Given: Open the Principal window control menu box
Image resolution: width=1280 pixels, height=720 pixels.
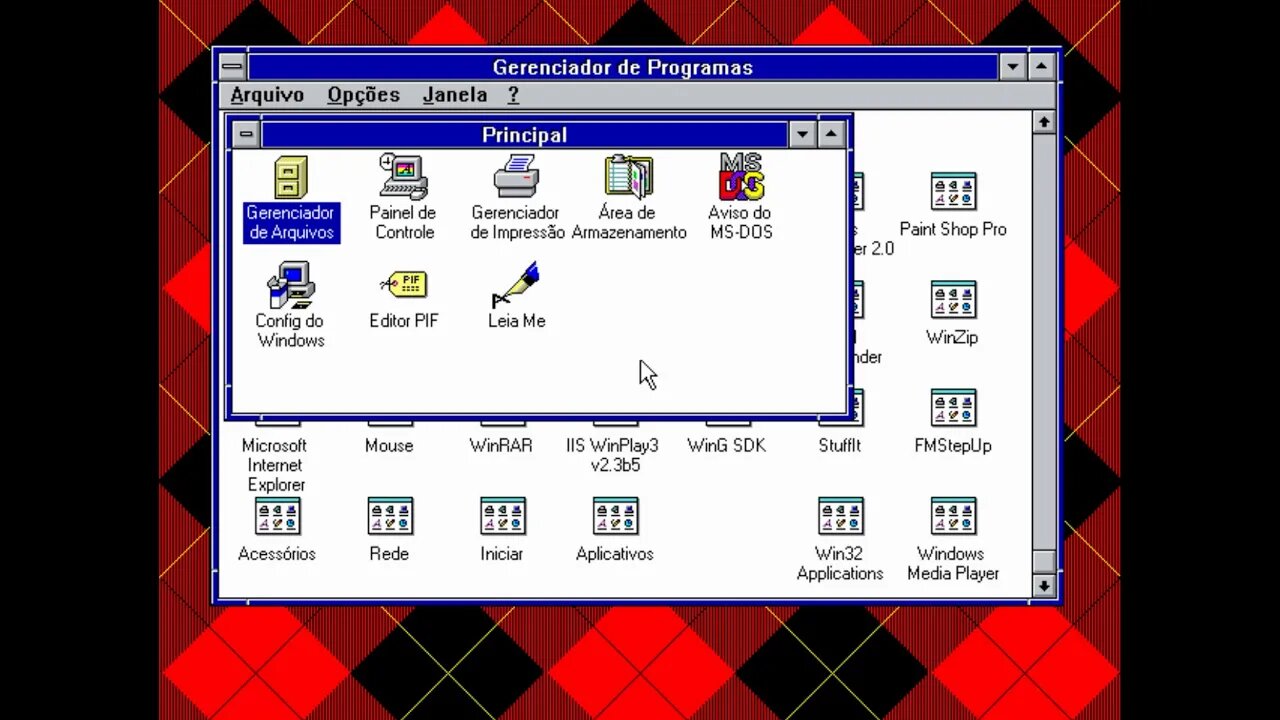Looking at the screenshot, I should [x=245, y=134].
